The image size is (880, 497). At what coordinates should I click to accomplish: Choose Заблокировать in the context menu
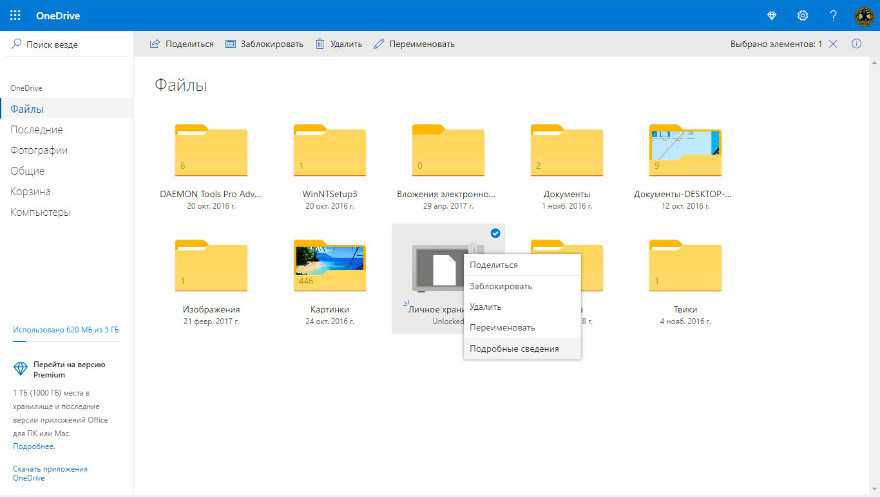500,286
